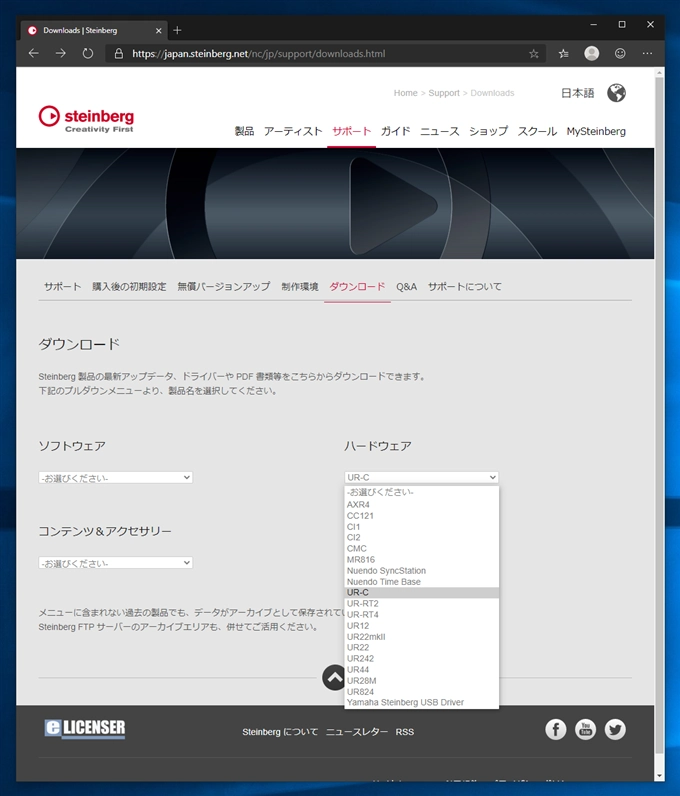680x796 pixels.
Task: Open the globe language selector icon
Action: pyautogui.click(x=616, y=93)
